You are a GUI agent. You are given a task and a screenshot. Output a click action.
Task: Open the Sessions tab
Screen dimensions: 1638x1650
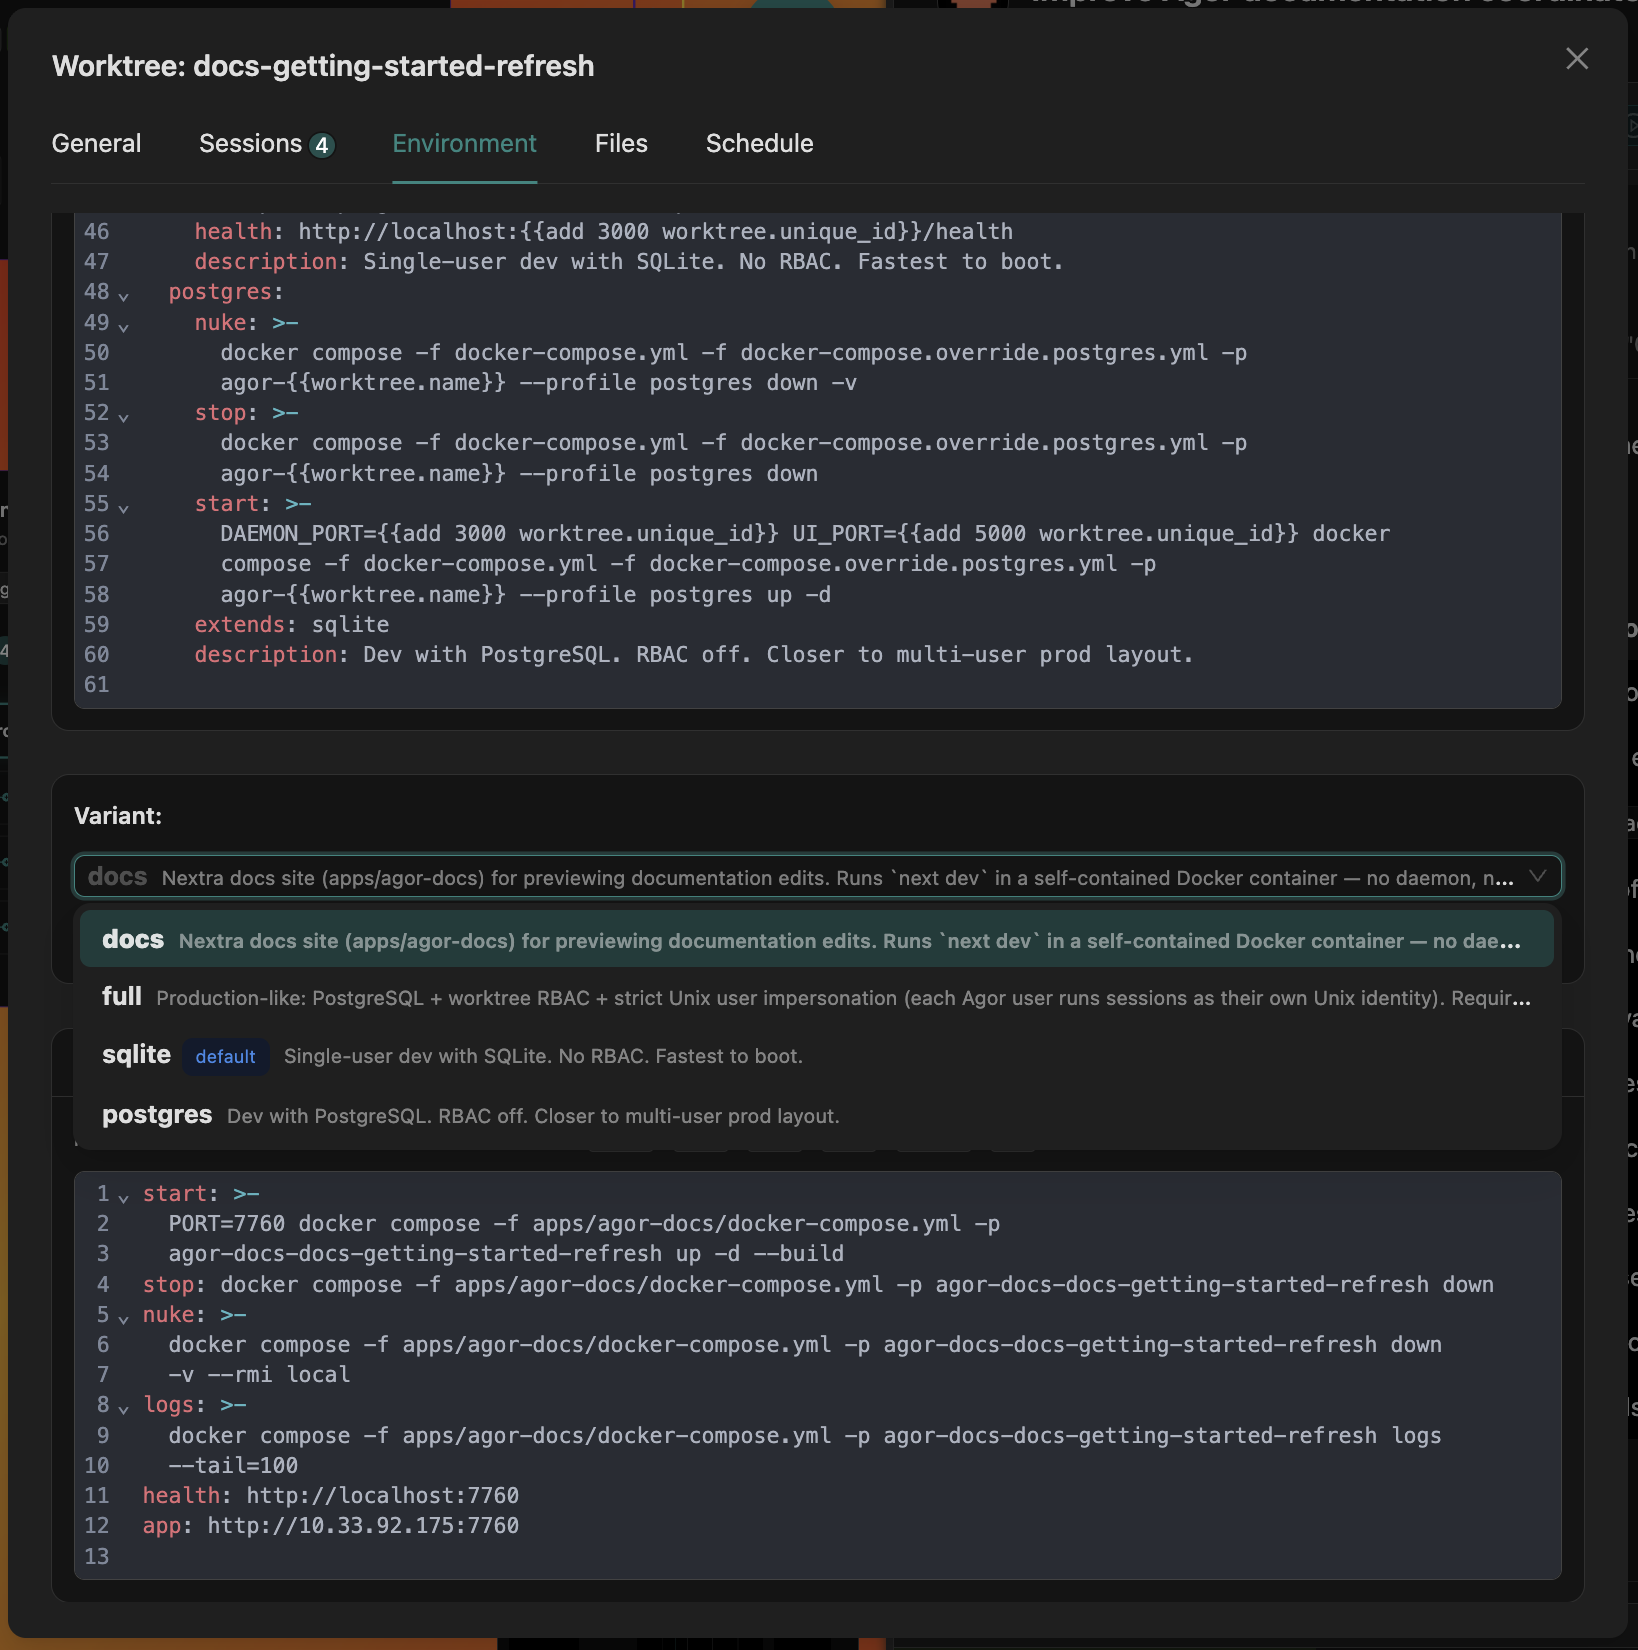pyautogui.click(x=266, y=143)
